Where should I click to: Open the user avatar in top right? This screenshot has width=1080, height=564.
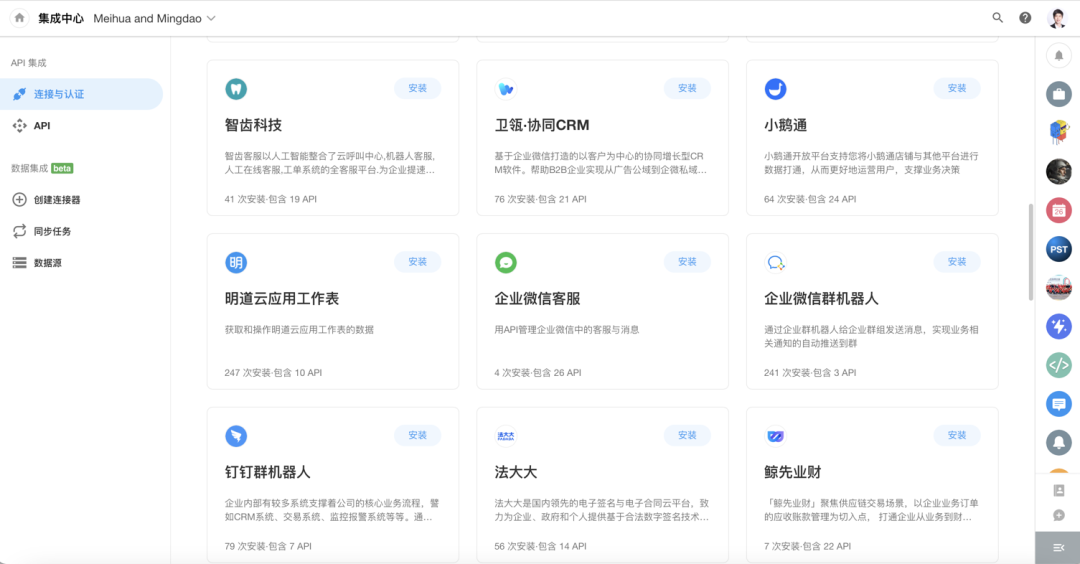[1057, 18]
